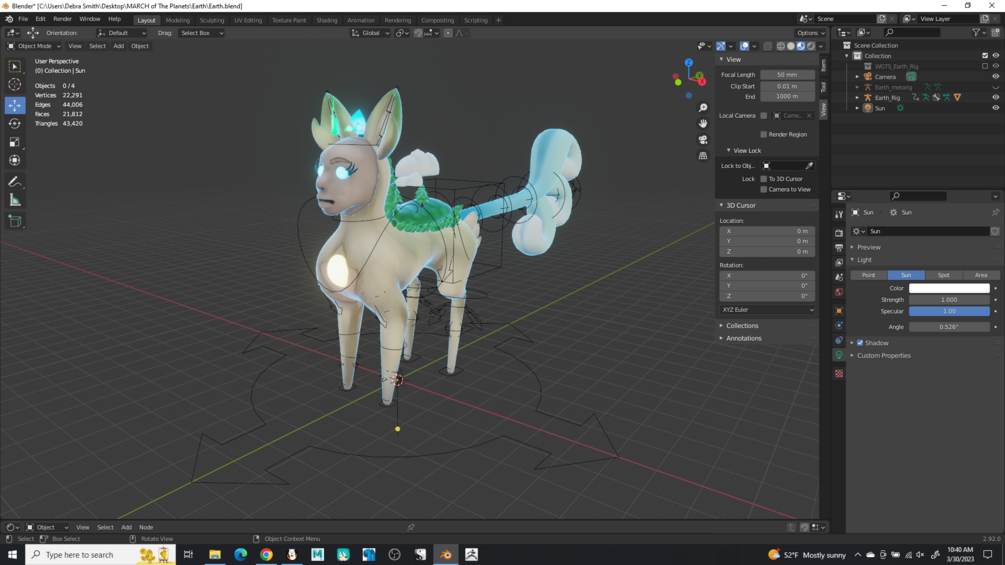
Task: Expand the Preview panel
Action: pos(868,247)
